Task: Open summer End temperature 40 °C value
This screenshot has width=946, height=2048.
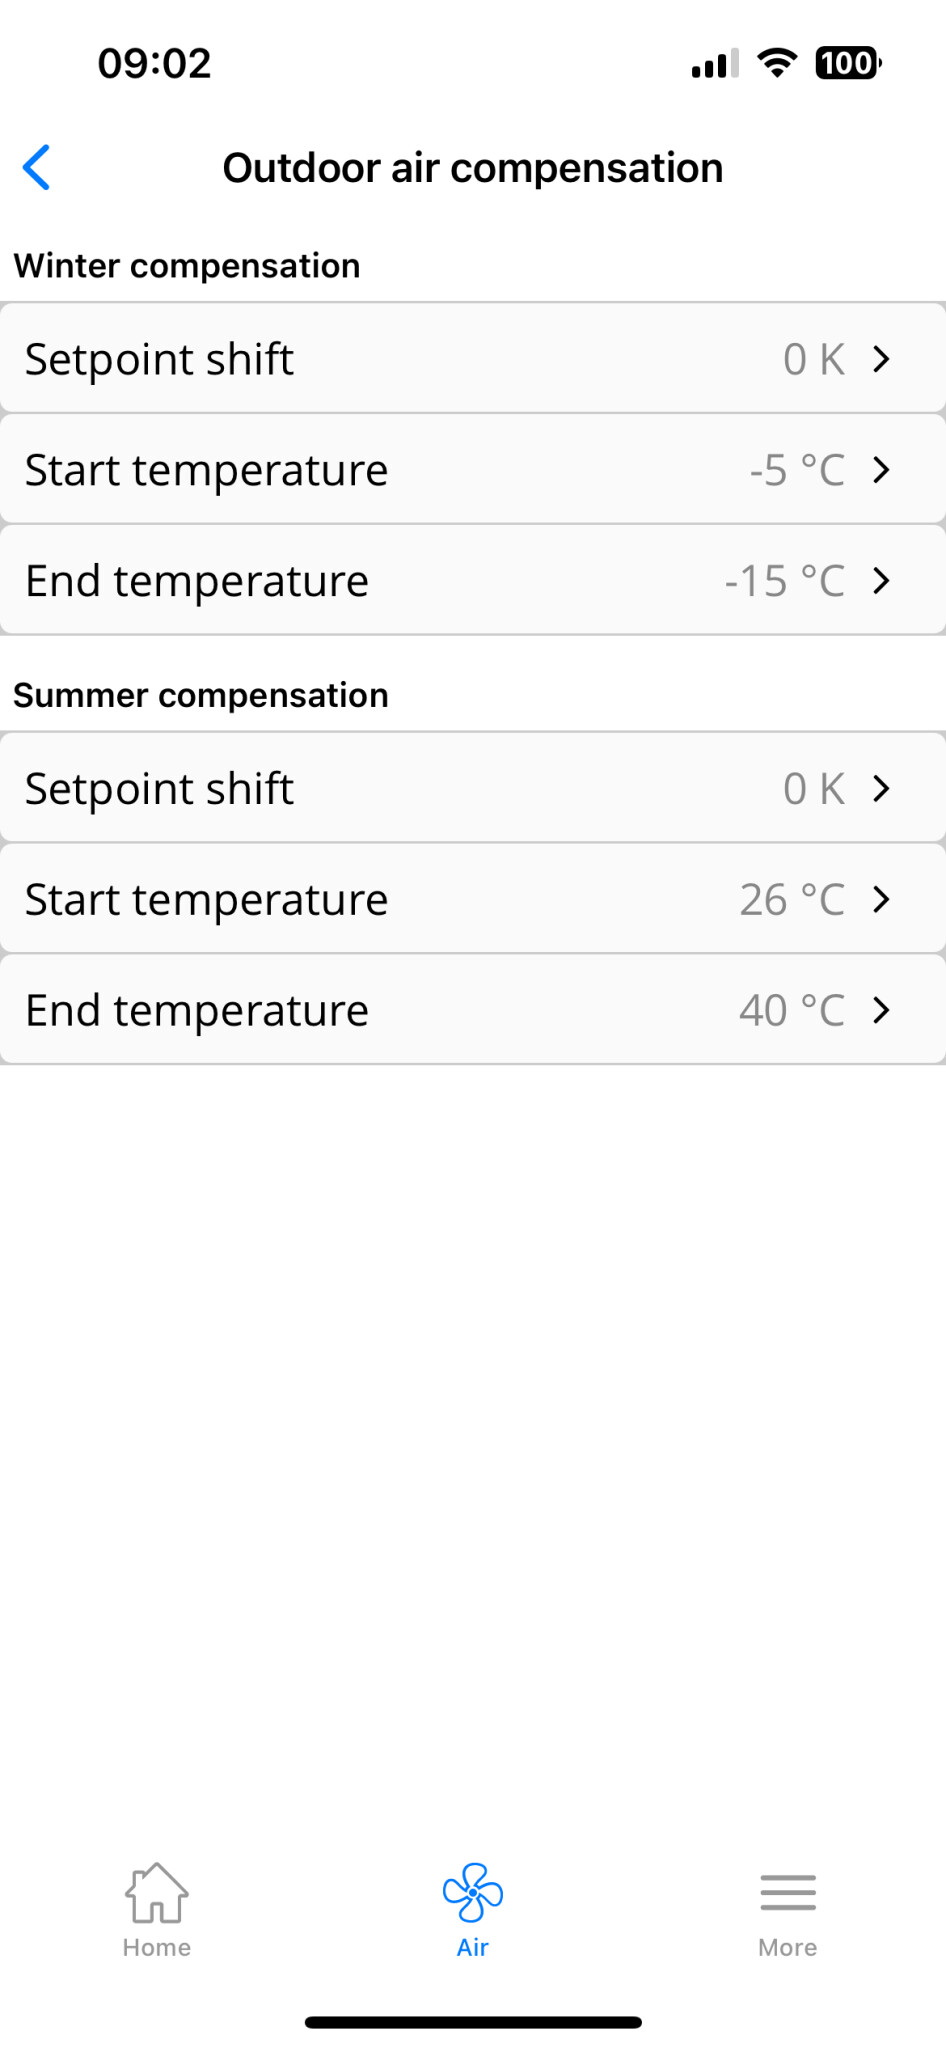Action: [792, 1011]
